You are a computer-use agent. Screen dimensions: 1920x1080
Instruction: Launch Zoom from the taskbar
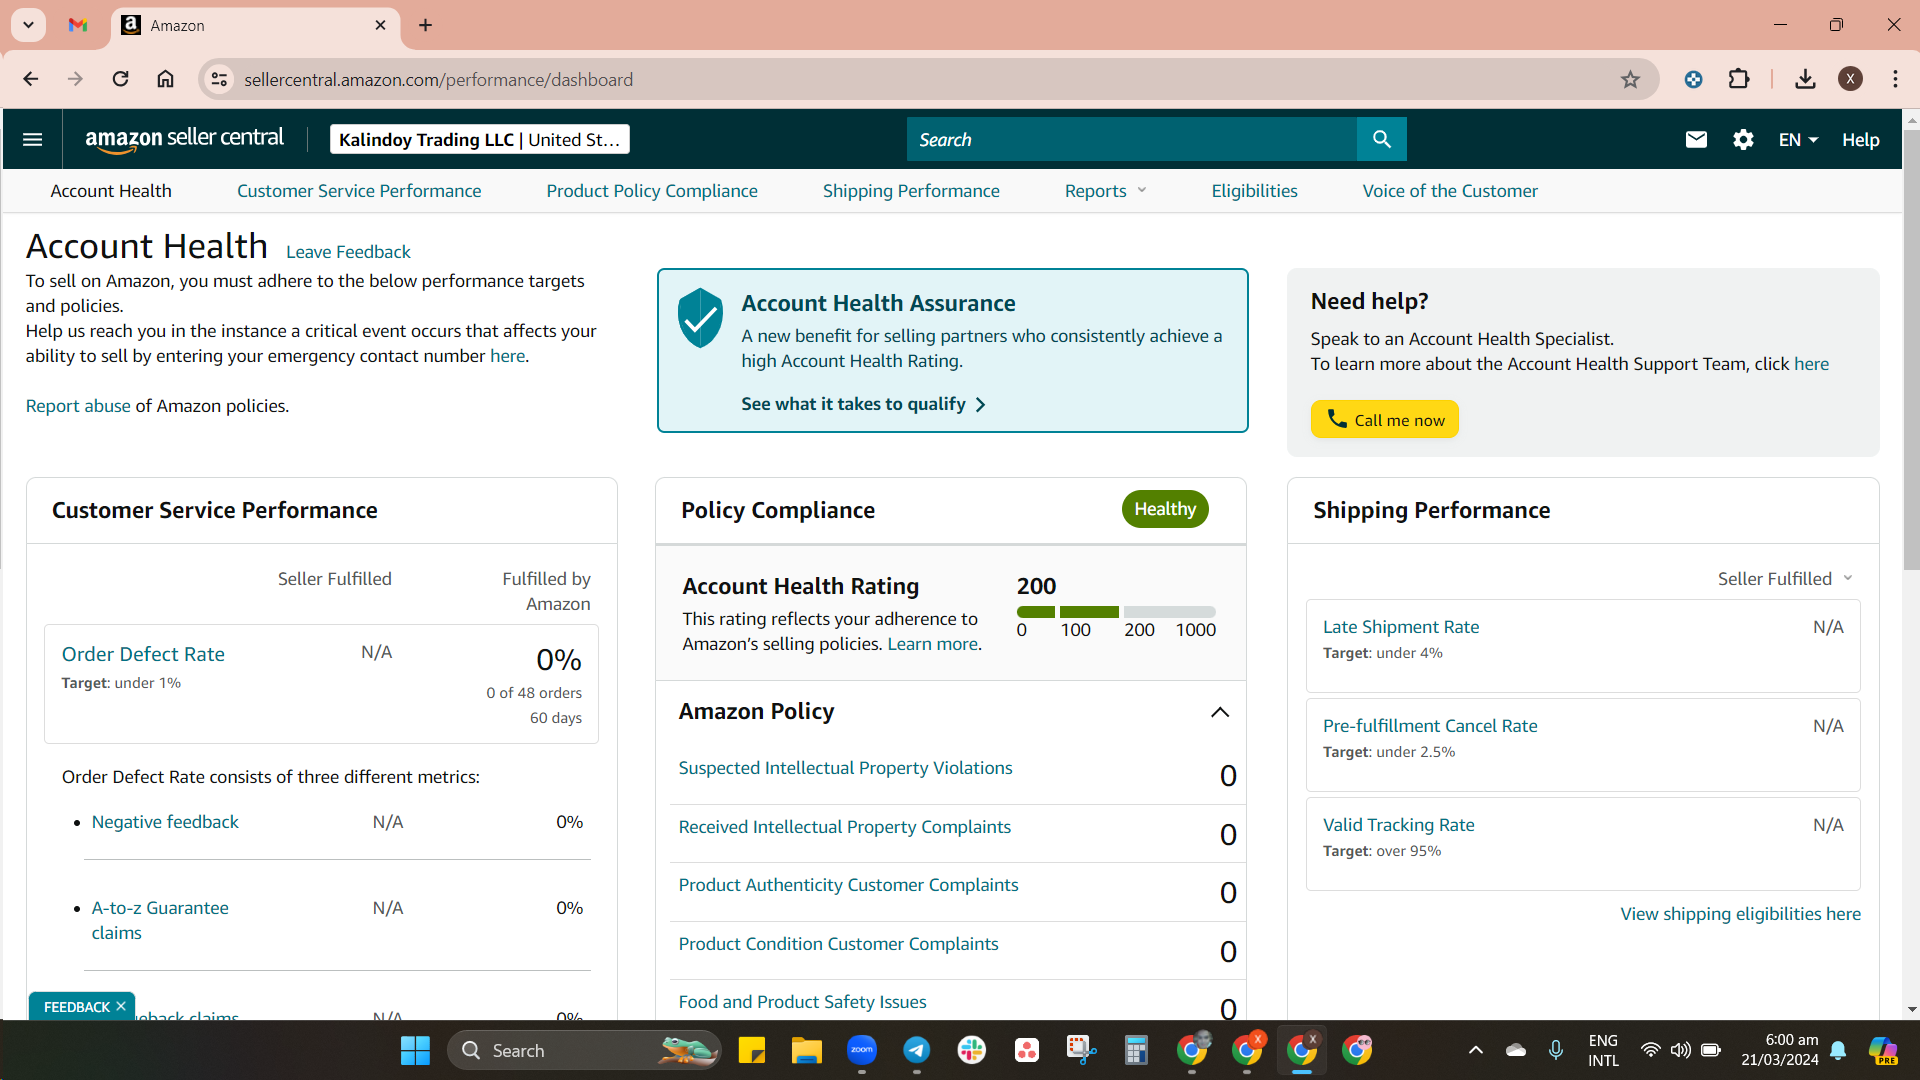click(862, 1050)
